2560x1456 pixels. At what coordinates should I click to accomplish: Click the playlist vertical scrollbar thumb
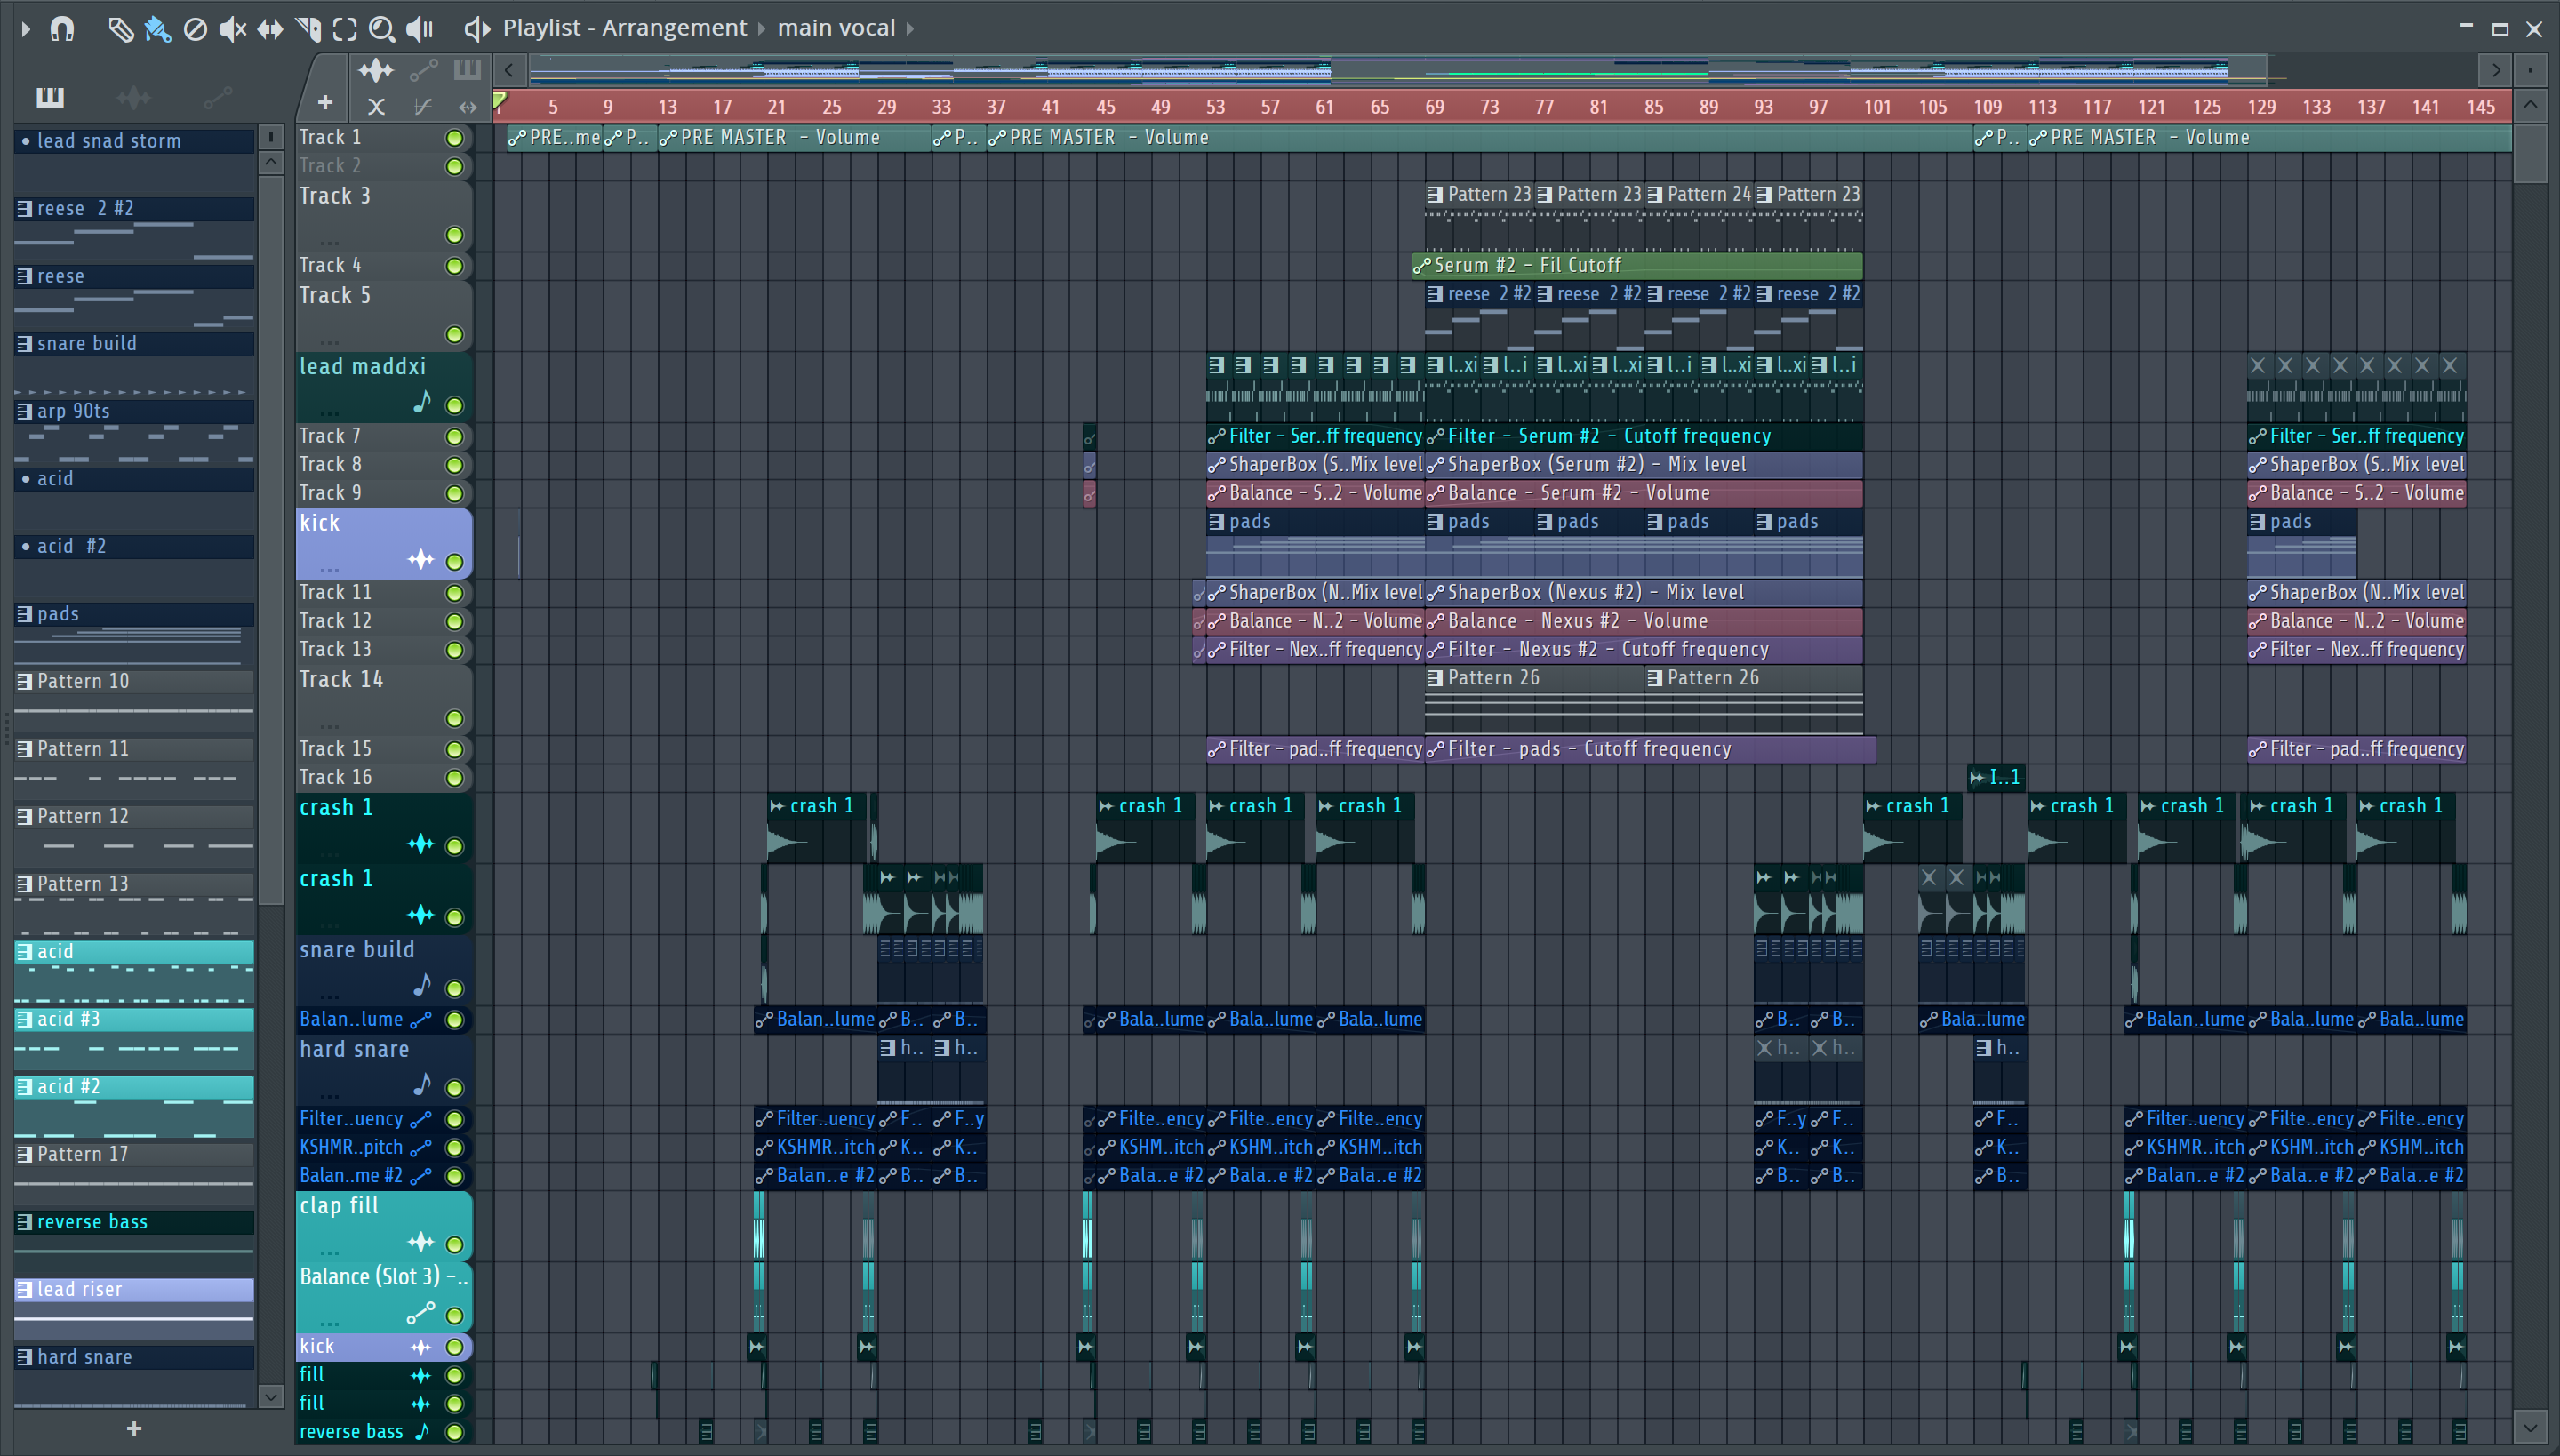pyautogui.click(x=2530, y=153)
